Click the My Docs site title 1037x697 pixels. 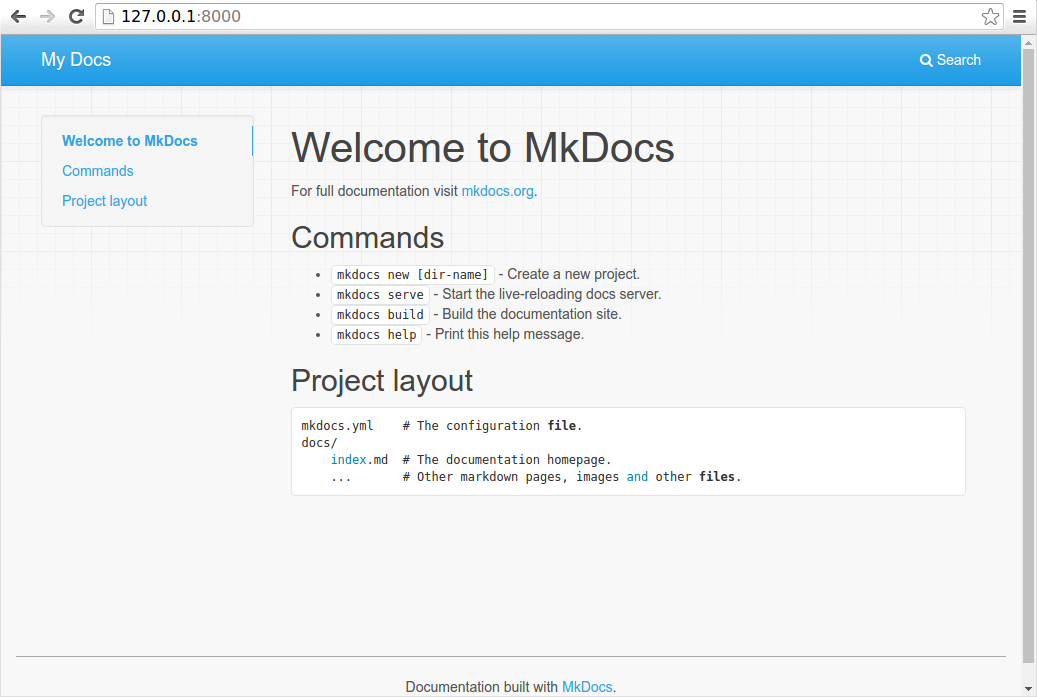coord(75,60)
